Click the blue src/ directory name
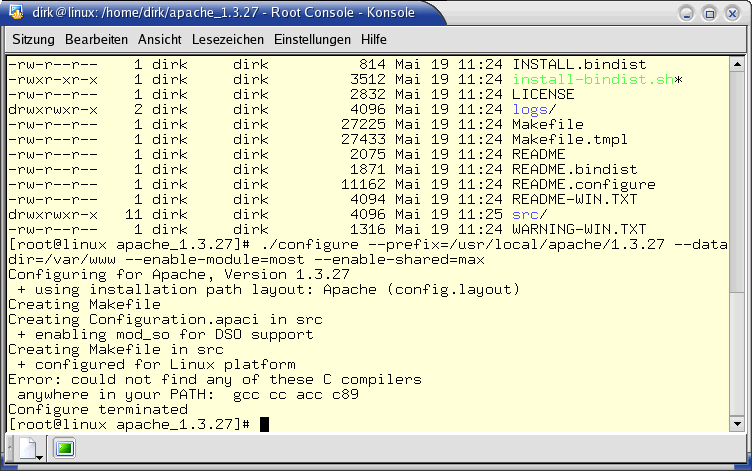The height and width of the screenshot is (471, 752). 525,214
